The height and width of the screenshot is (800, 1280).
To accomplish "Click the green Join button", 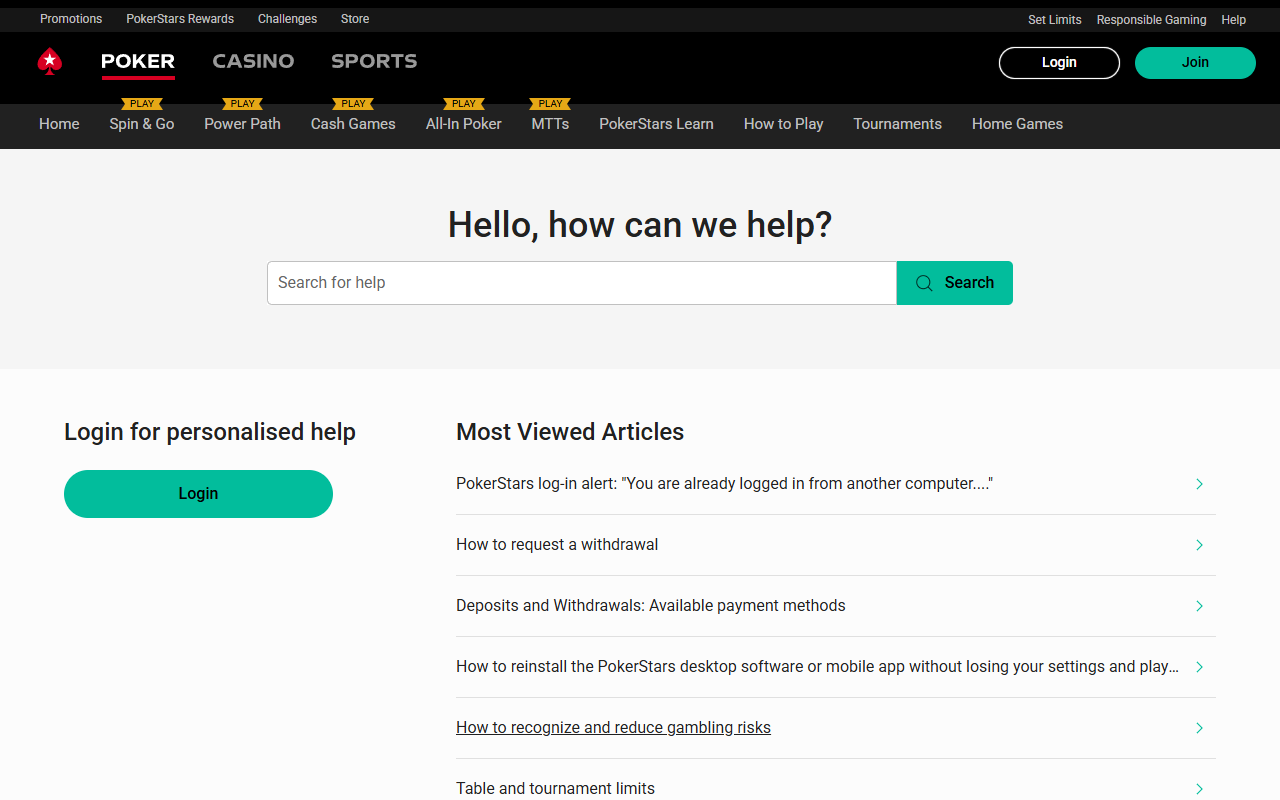I will [1195, 62].
